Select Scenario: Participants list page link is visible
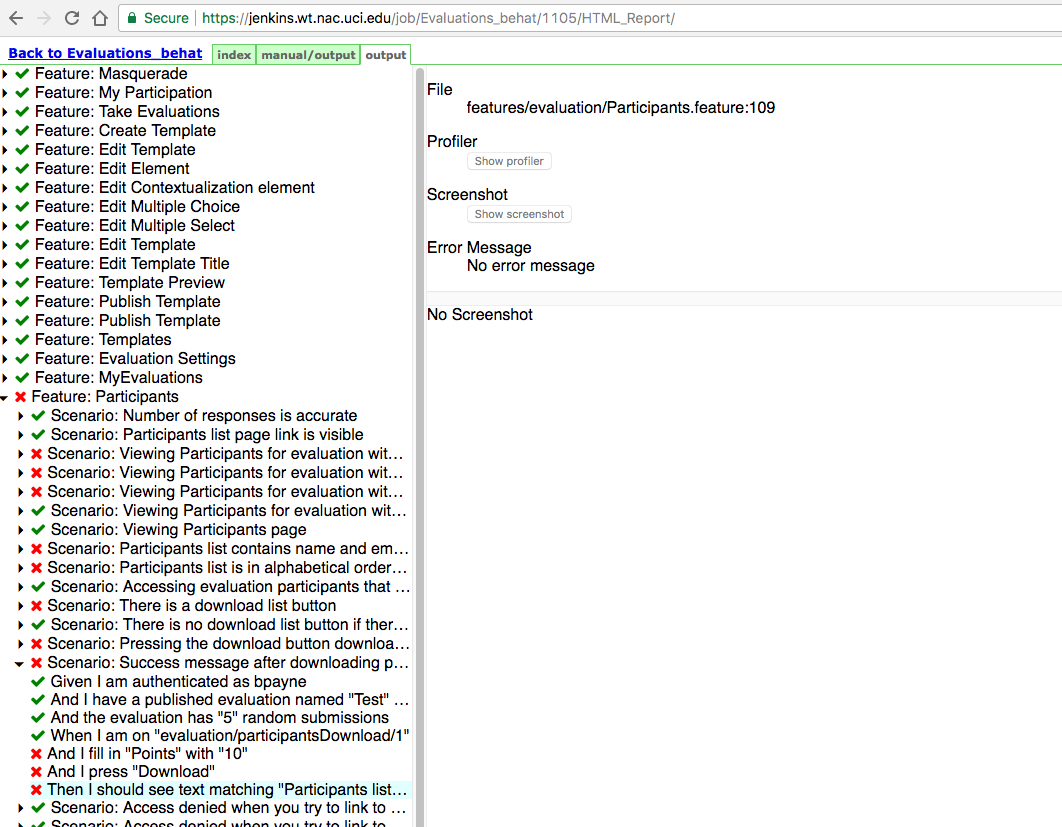Image resolution: width=1062 pixels, height=827 pixels. (207, 435)
